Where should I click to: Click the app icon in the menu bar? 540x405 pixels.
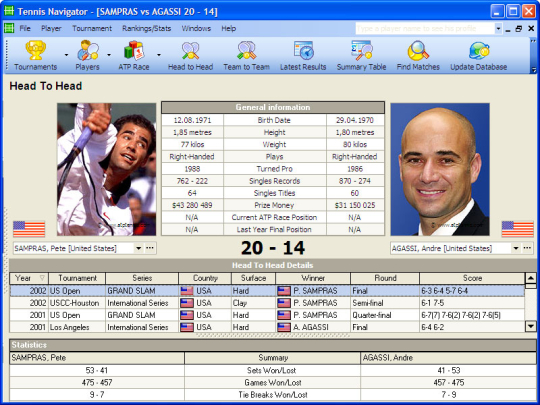tap(9, 28)
